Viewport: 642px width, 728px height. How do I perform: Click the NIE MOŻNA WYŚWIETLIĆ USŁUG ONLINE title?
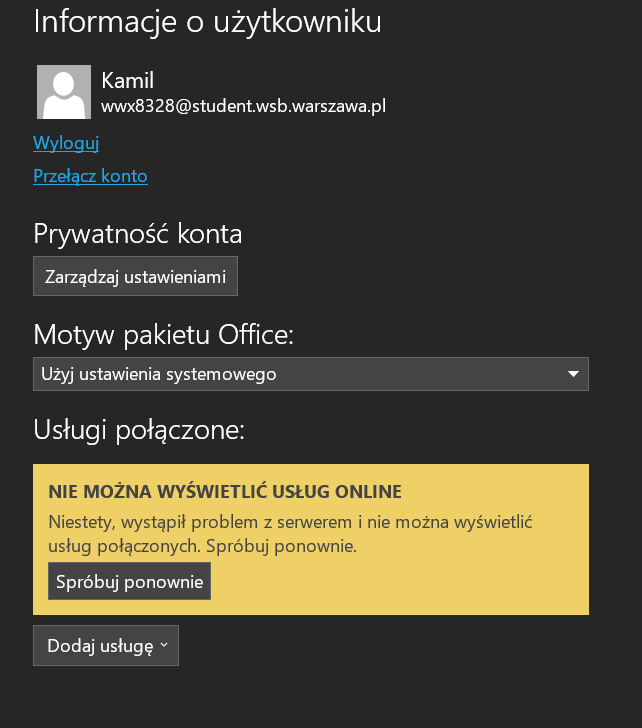224,492
